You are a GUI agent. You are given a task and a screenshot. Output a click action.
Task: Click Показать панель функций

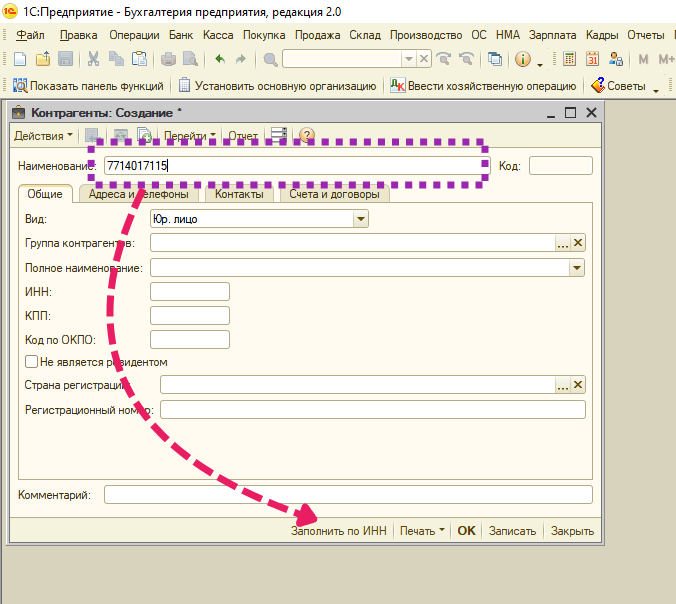[88, 86]
